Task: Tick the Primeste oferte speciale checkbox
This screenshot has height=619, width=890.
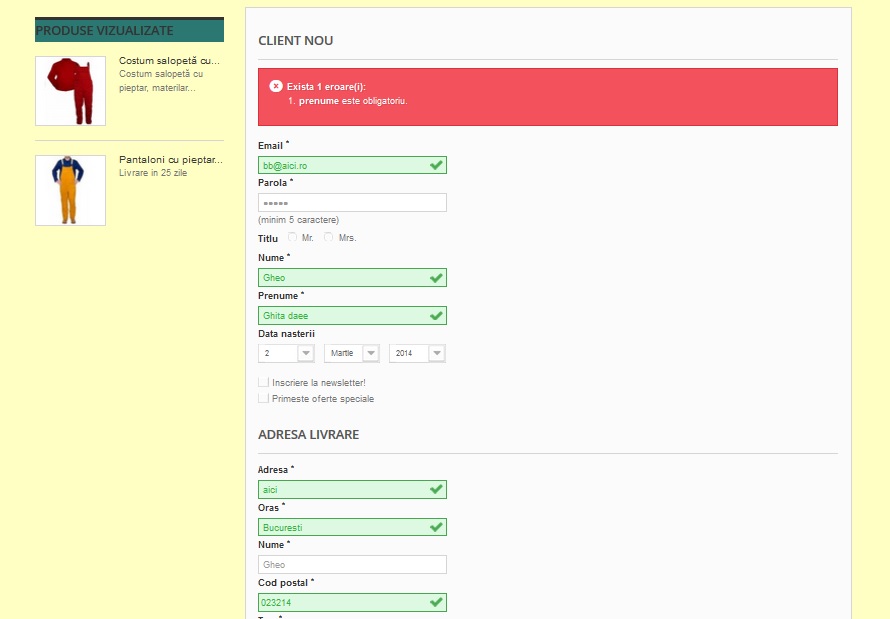Action: 263,398
